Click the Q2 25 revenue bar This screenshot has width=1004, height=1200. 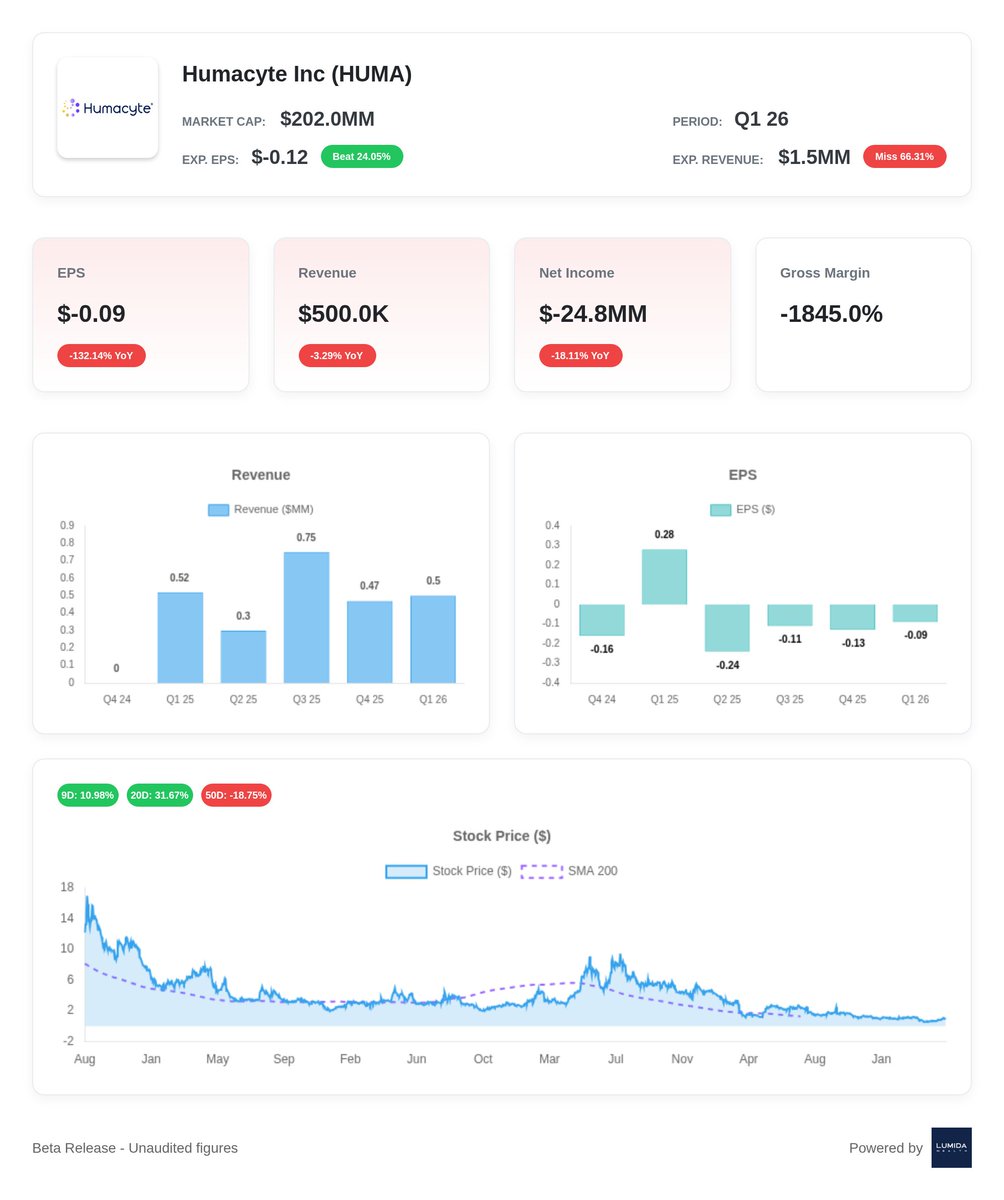[x=243, y=657]
